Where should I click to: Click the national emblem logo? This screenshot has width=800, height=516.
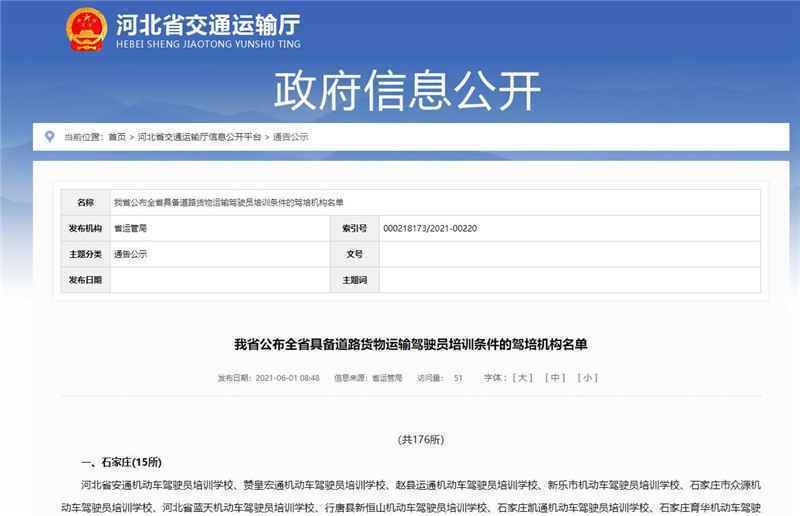point(86,29)
